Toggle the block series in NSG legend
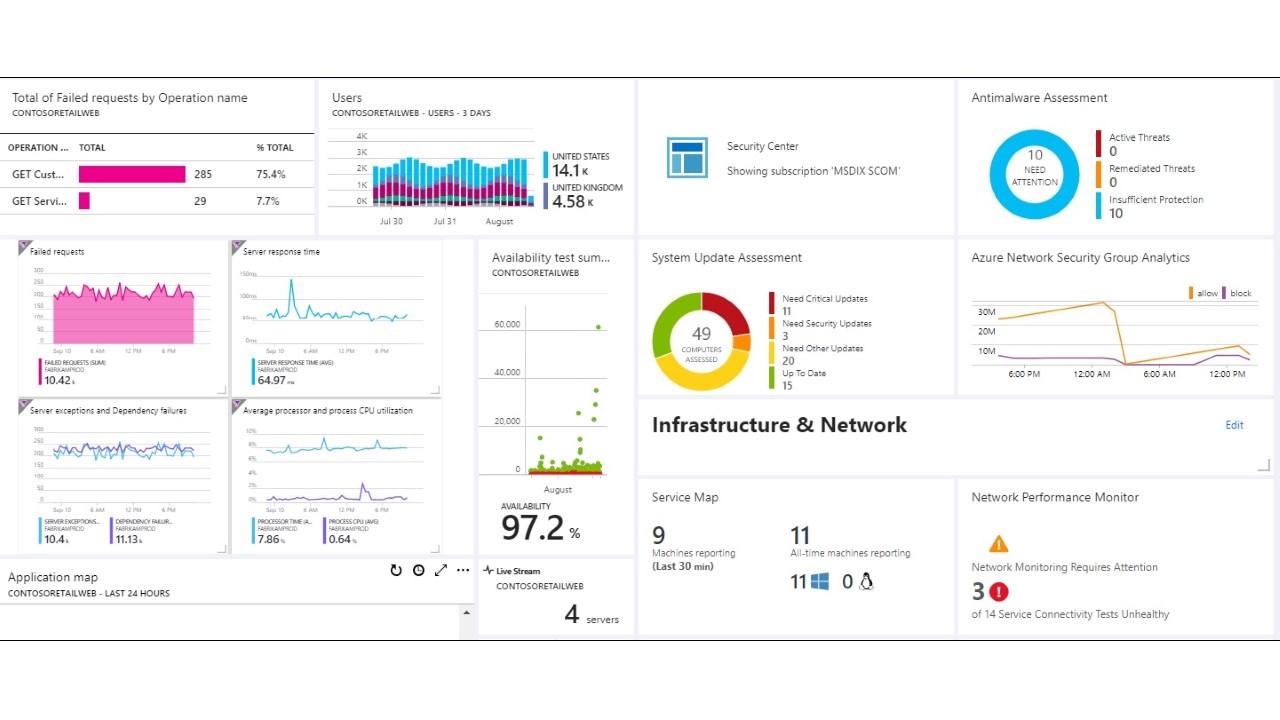 1237,293
